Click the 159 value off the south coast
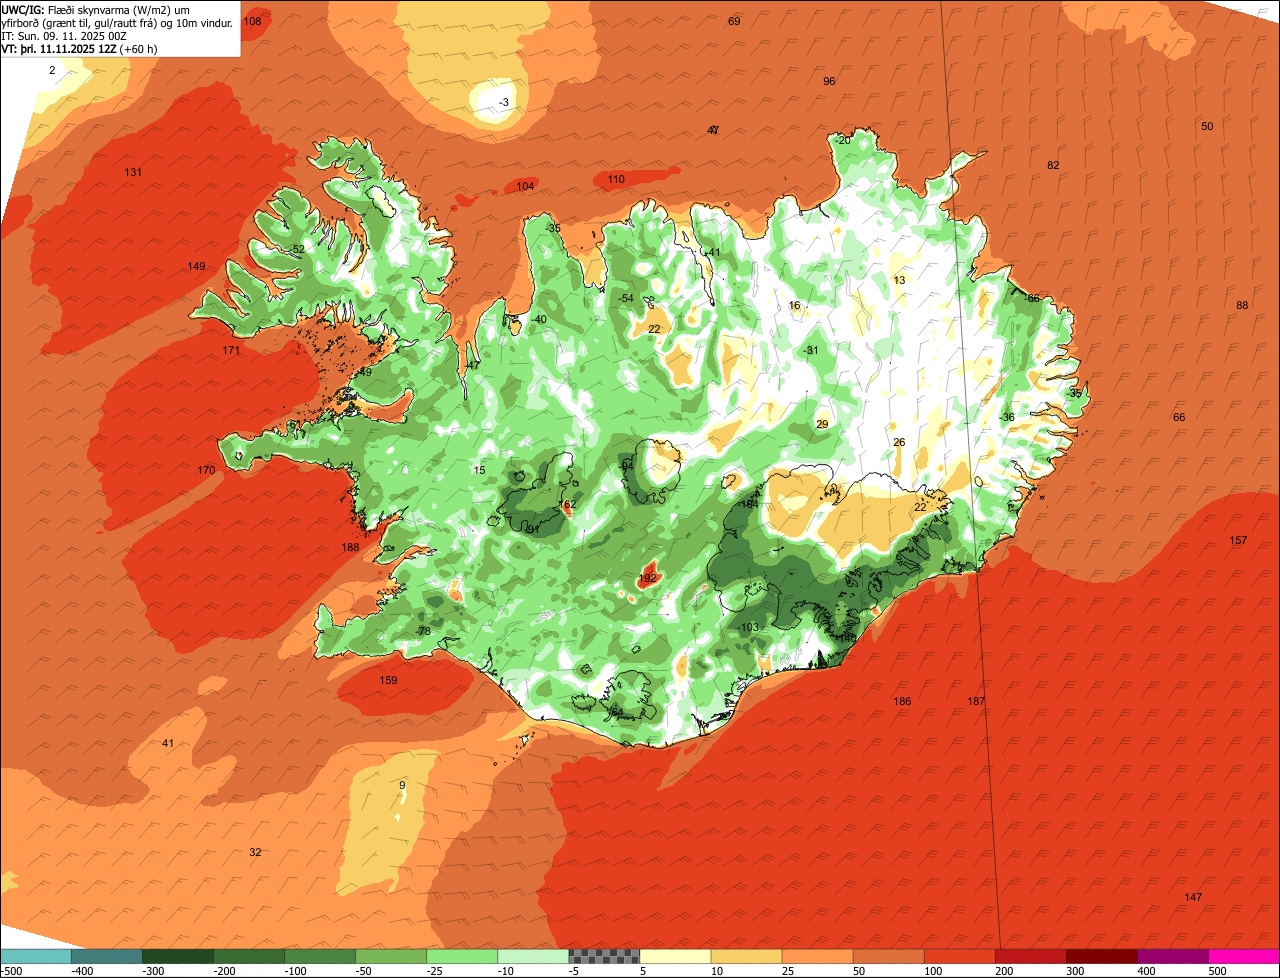The image size is (1280, 978). tap(389, 680)
